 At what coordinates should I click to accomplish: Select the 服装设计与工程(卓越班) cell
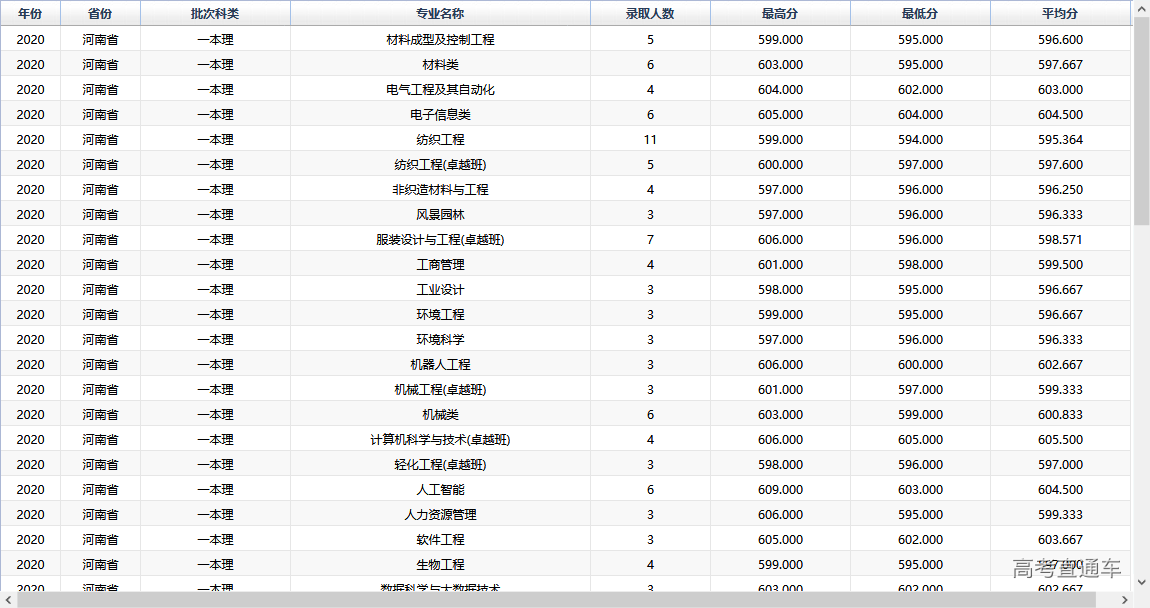click(440, 240)
